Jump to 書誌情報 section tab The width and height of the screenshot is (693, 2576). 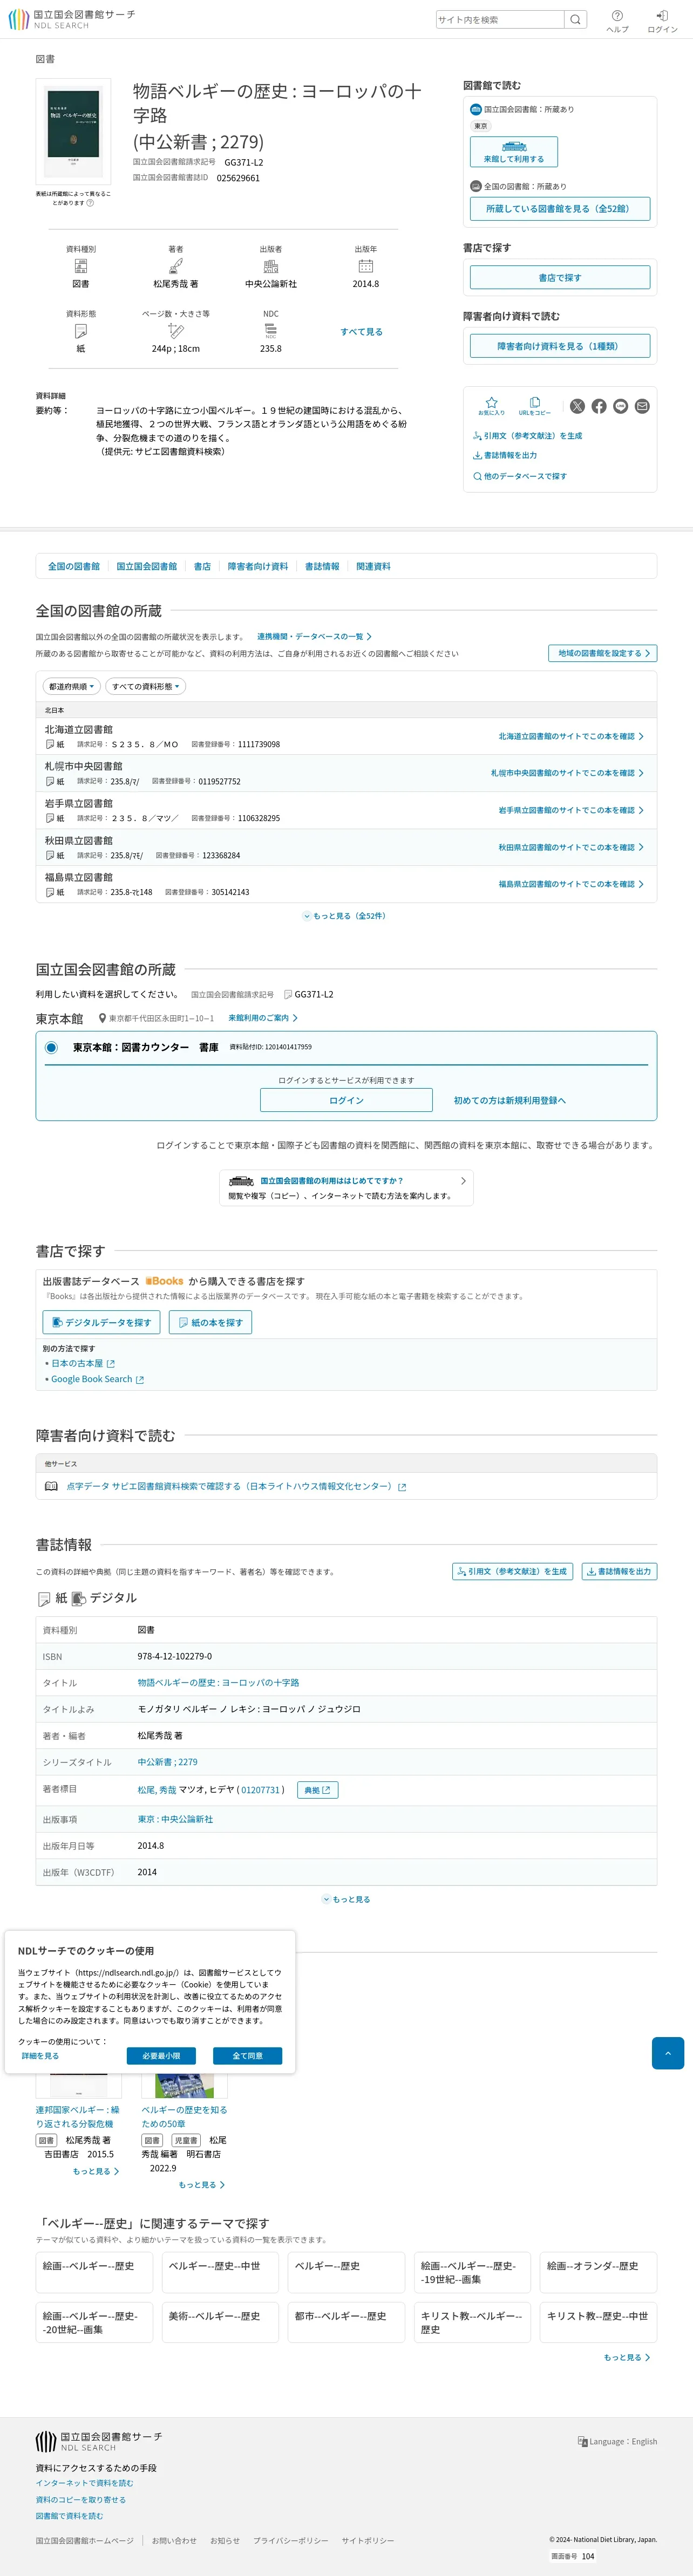322,566
